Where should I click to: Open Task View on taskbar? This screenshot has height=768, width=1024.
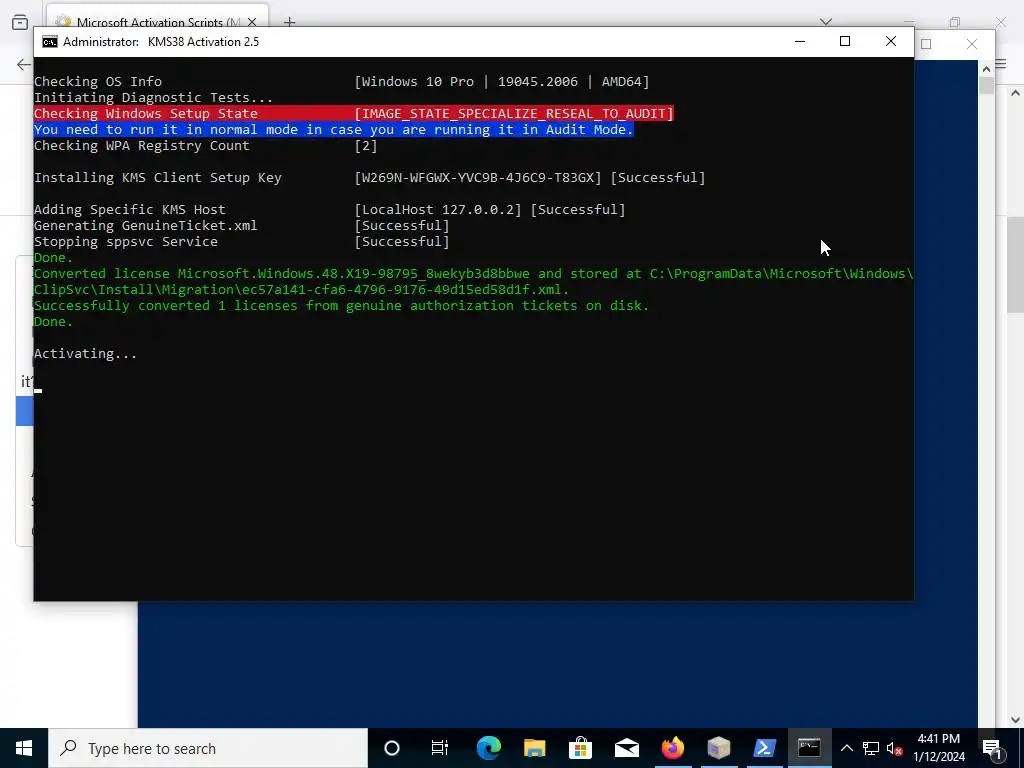tap(440, 748)
